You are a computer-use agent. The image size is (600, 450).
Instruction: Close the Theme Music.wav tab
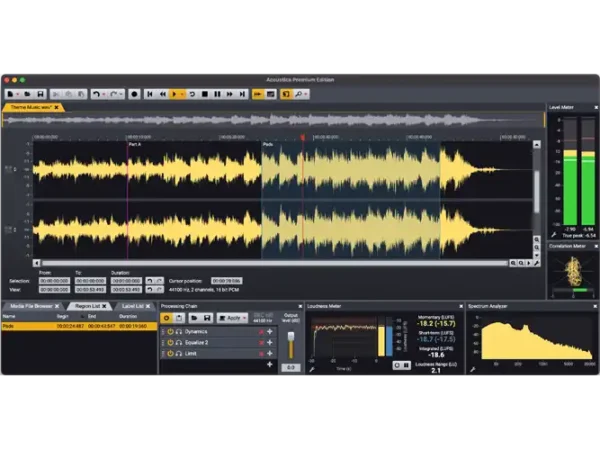coord(57,108)
